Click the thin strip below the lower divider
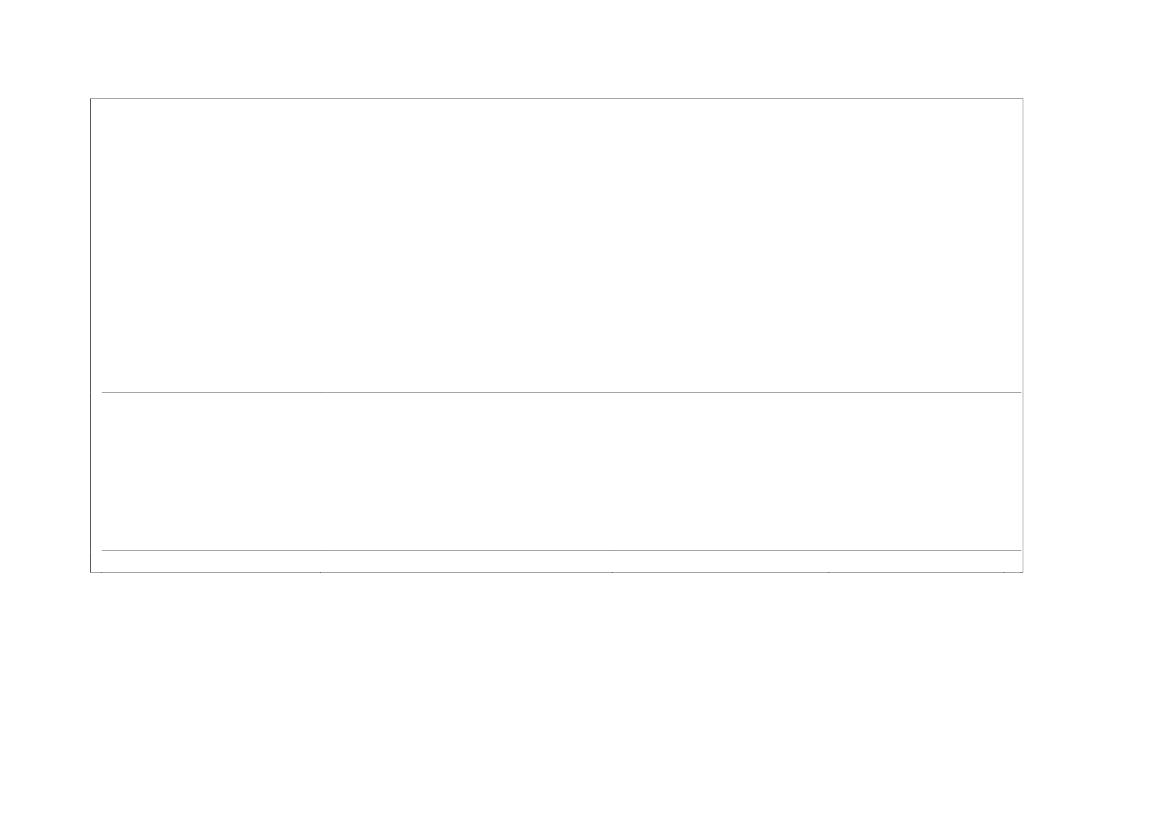 556,561
